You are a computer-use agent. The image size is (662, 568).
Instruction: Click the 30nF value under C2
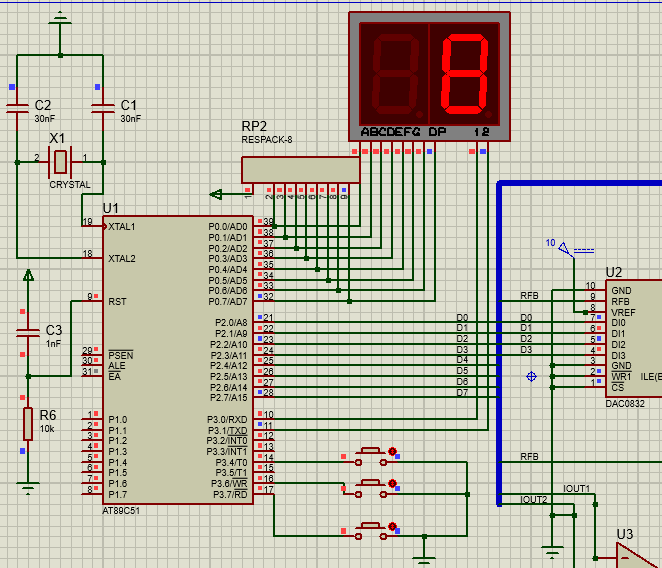45,119
